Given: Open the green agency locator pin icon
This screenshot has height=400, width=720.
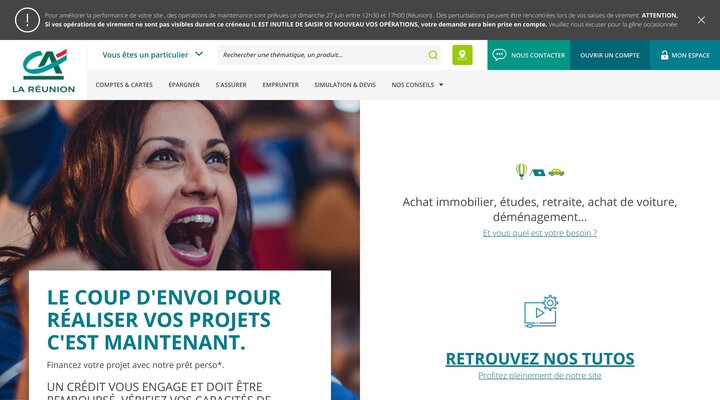Looking at the screenshot, I should pos(462,55).
